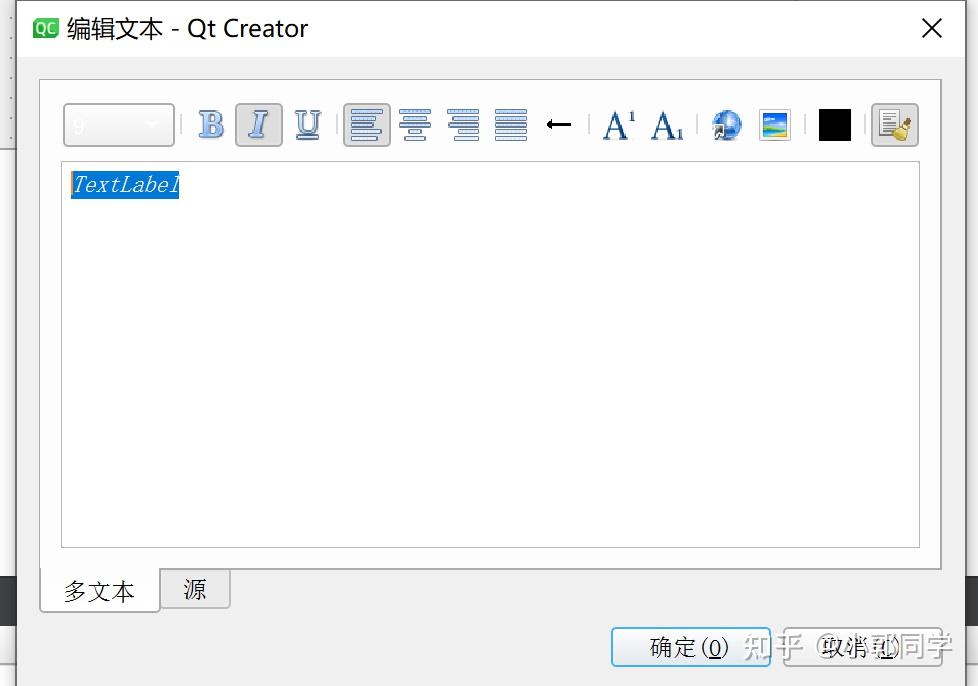Insert a hyperlink with the globe icon

point(726,124)
